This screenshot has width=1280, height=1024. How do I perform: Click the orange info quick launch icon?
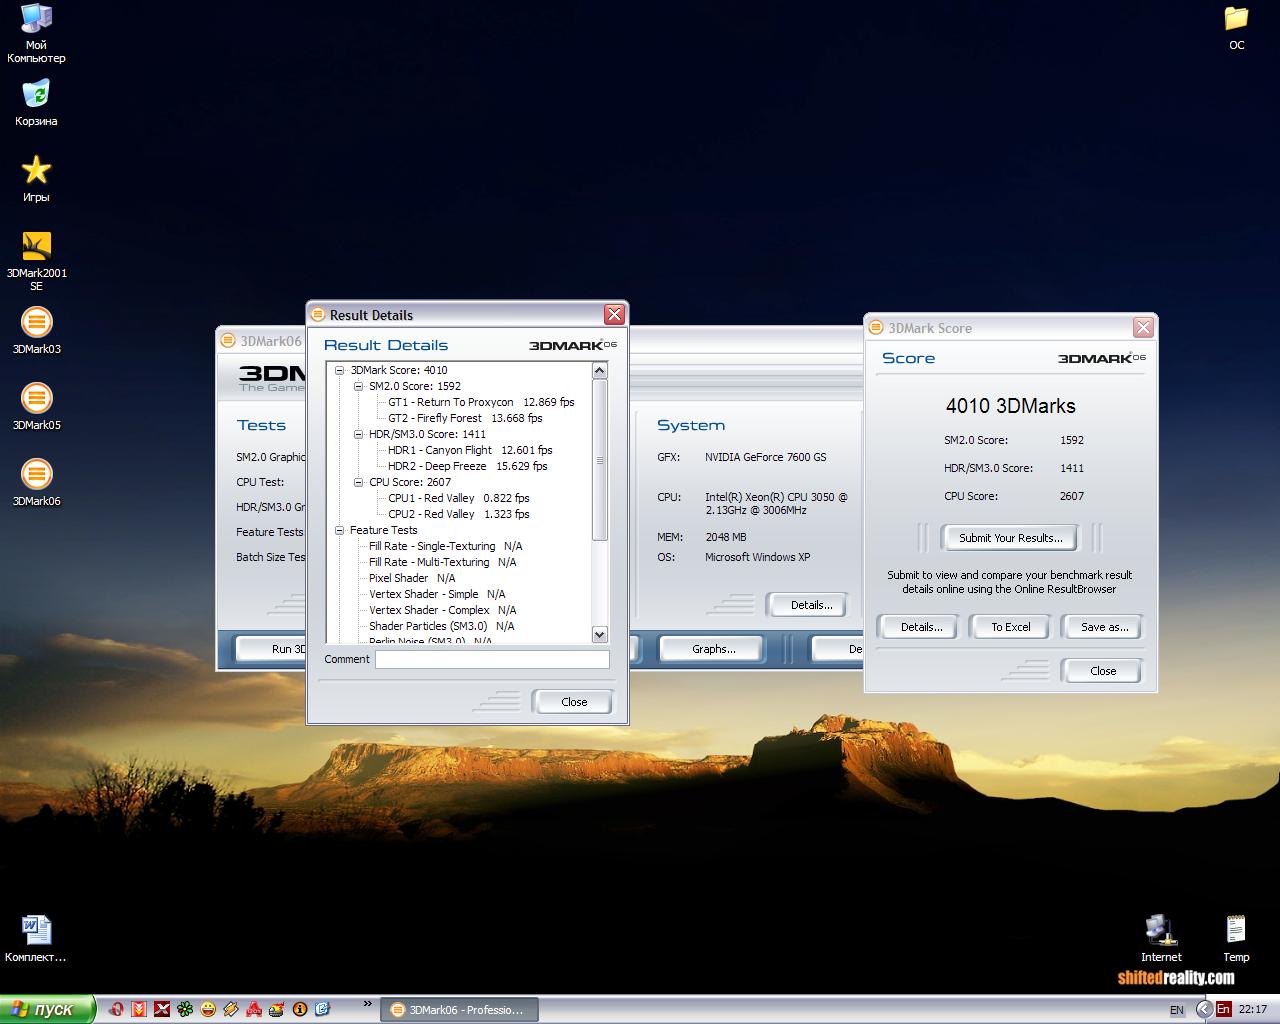pyautogui.click(x=299, y=1009)
